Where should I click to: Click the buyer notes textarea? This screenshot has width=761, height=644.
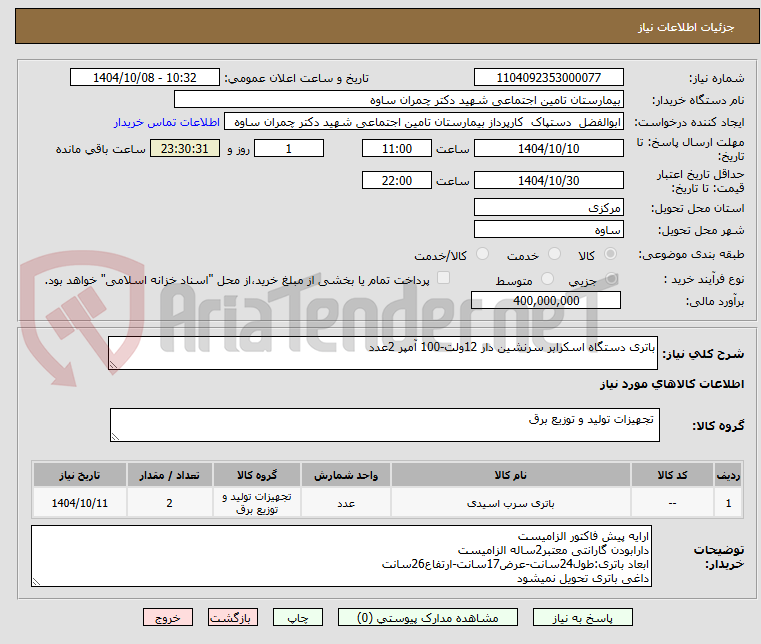(x=341, y=556)
